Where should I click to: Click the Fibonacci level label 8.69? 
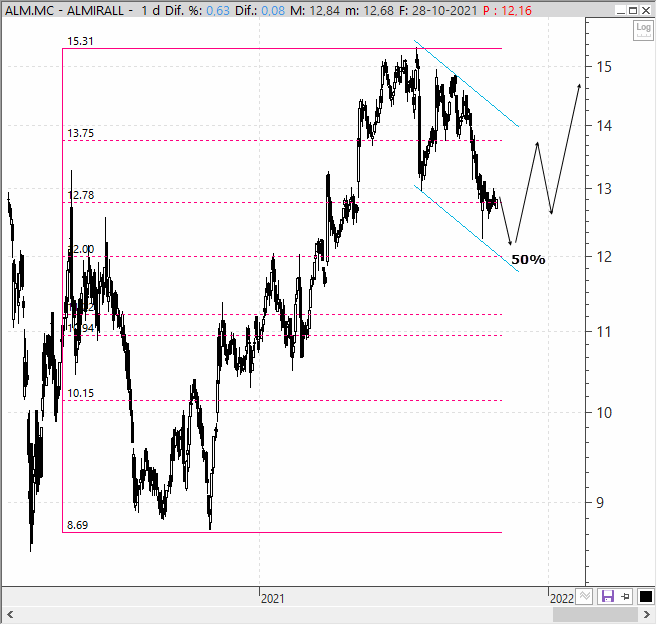[78, 525]
